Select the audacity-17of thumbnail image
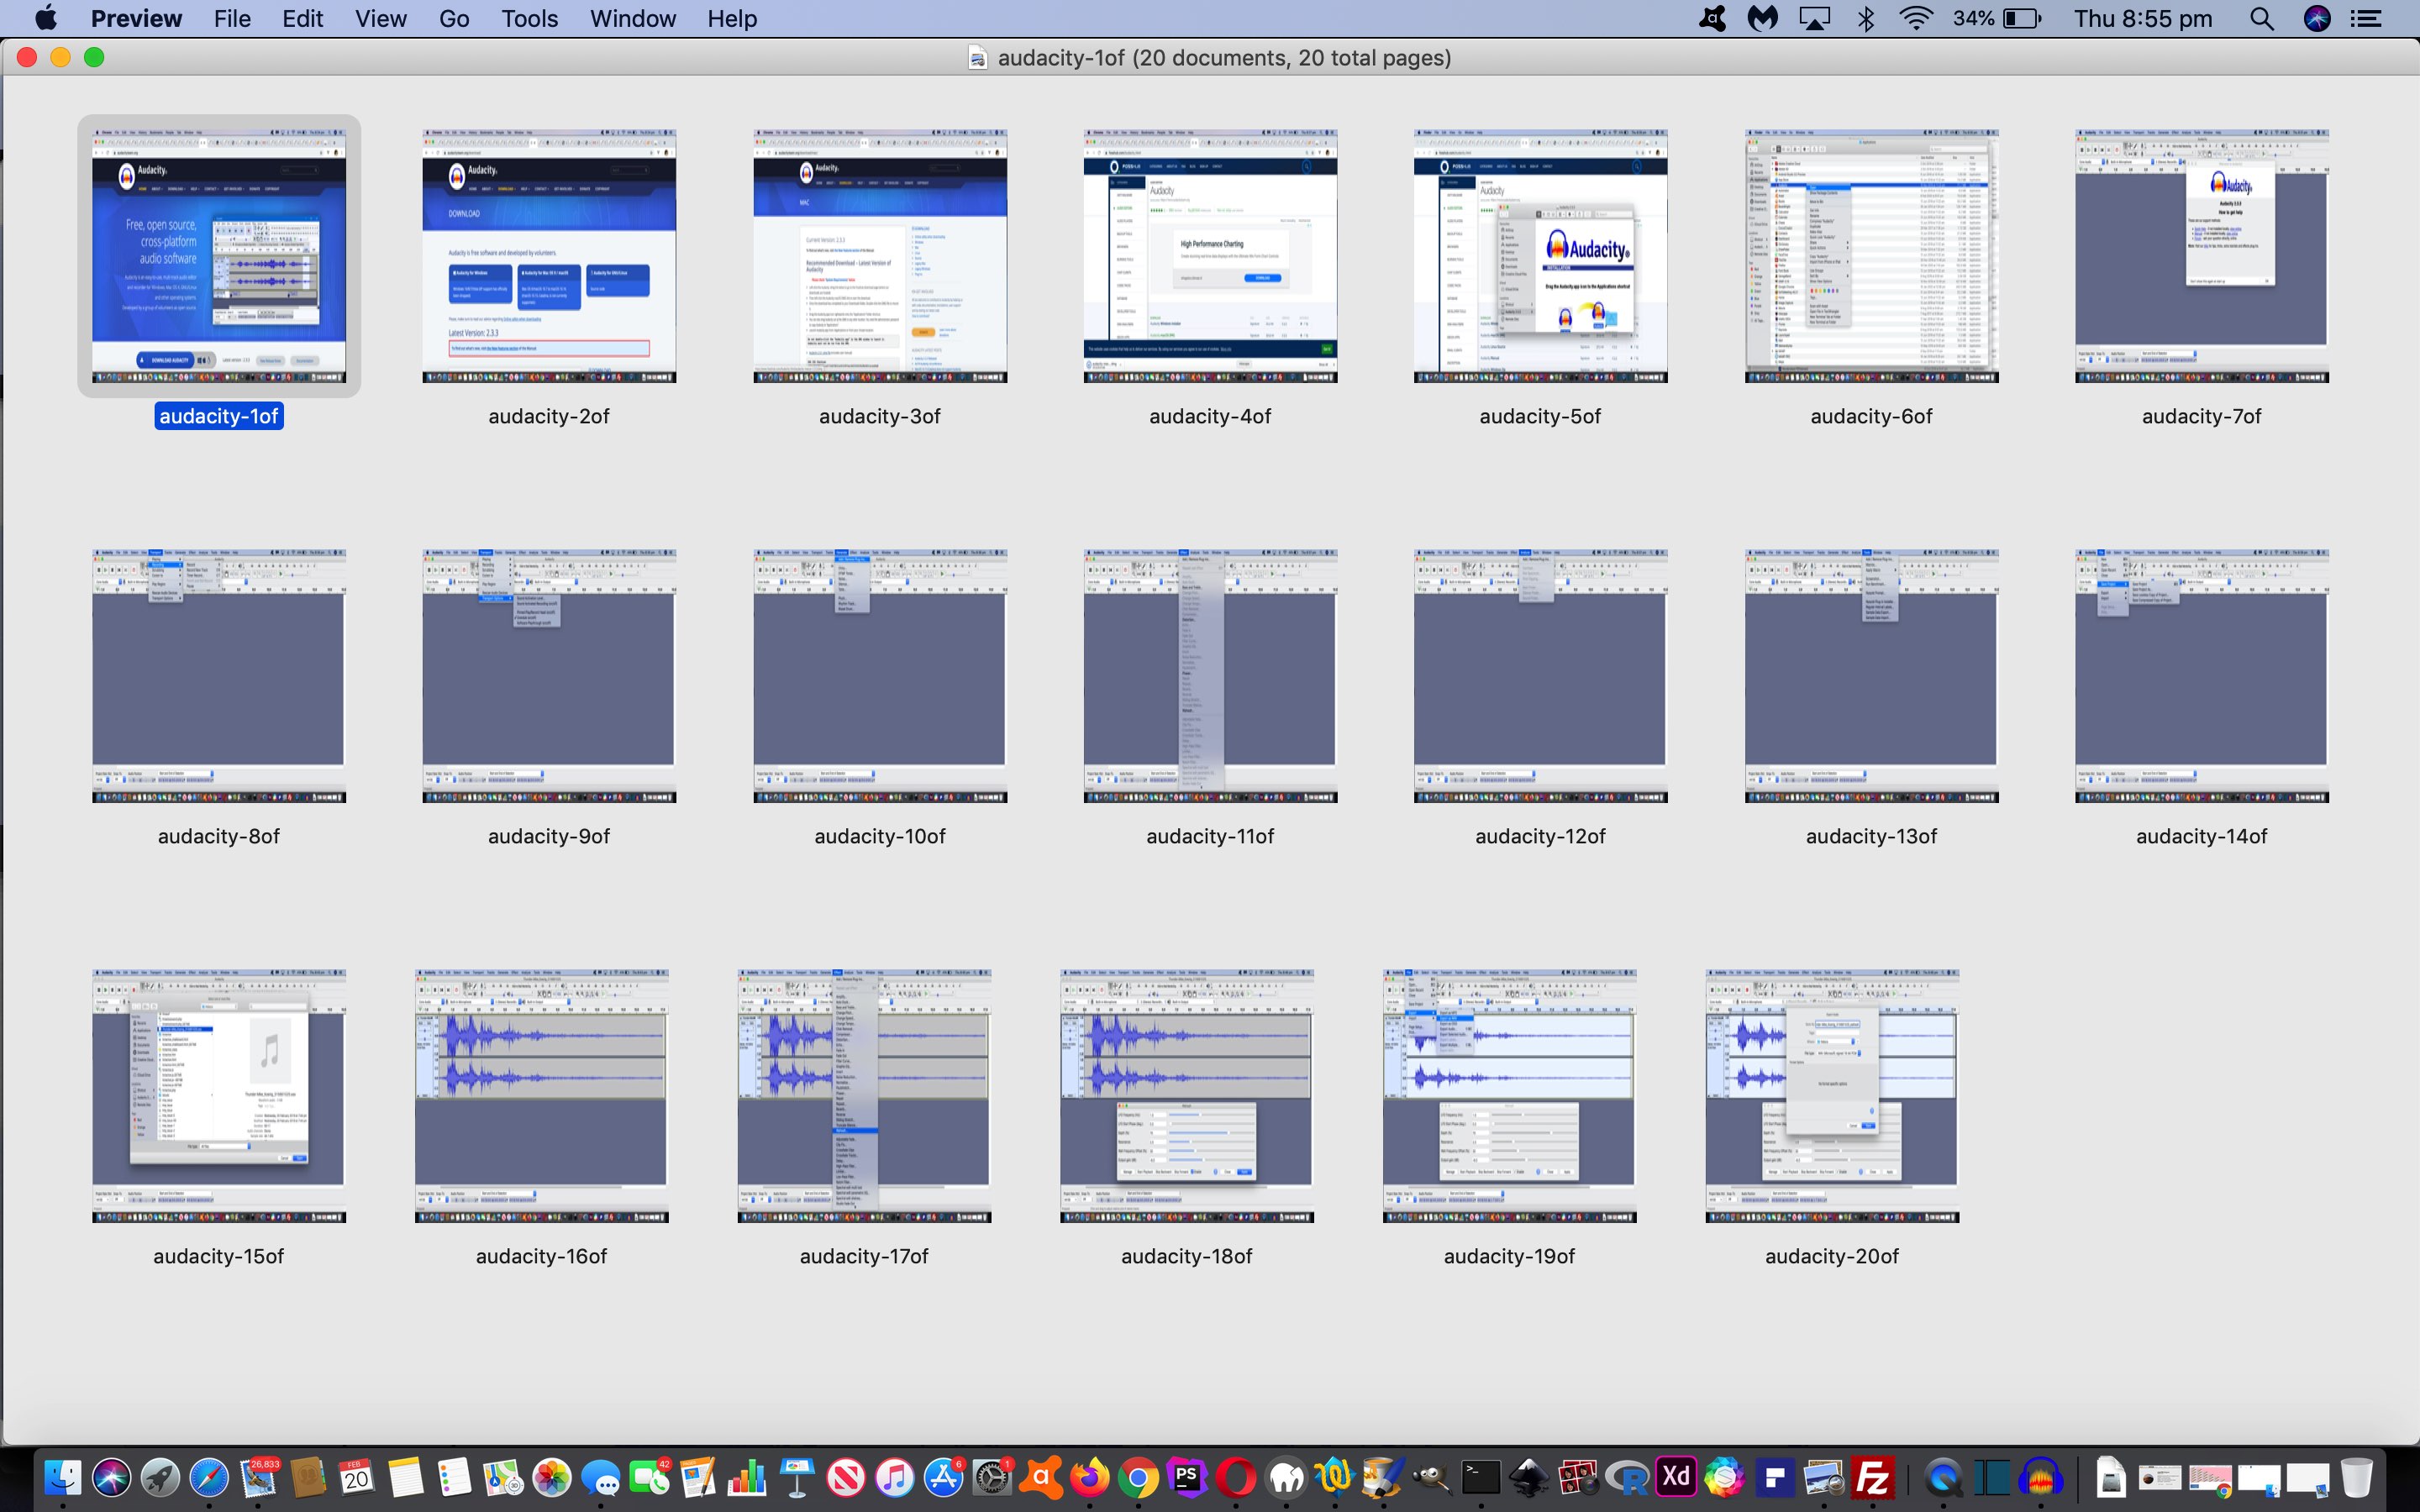 click(865, 1096)
